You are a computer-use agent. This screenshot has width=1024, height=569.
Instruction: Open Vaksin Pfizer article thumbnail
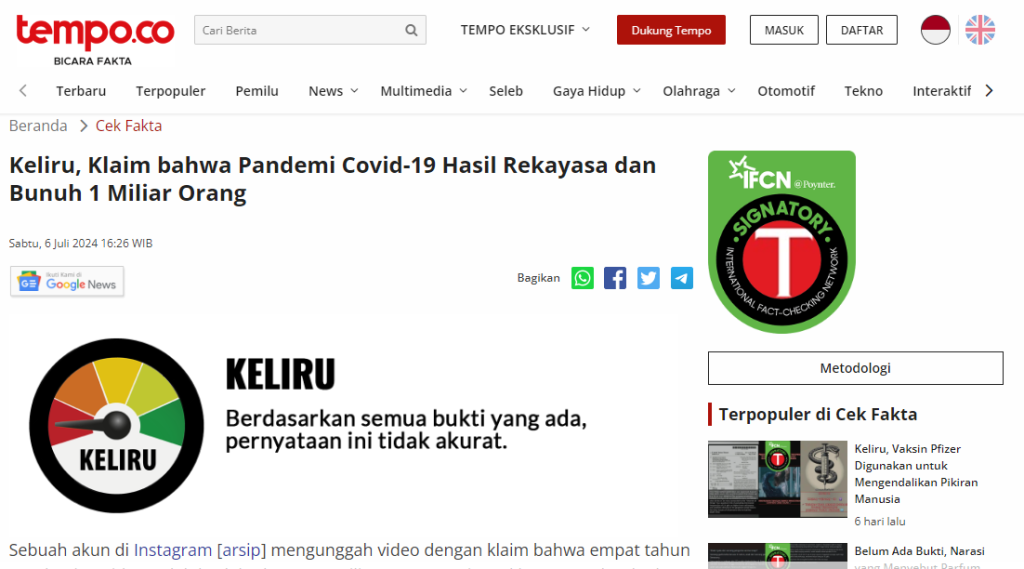coord(777,479)
